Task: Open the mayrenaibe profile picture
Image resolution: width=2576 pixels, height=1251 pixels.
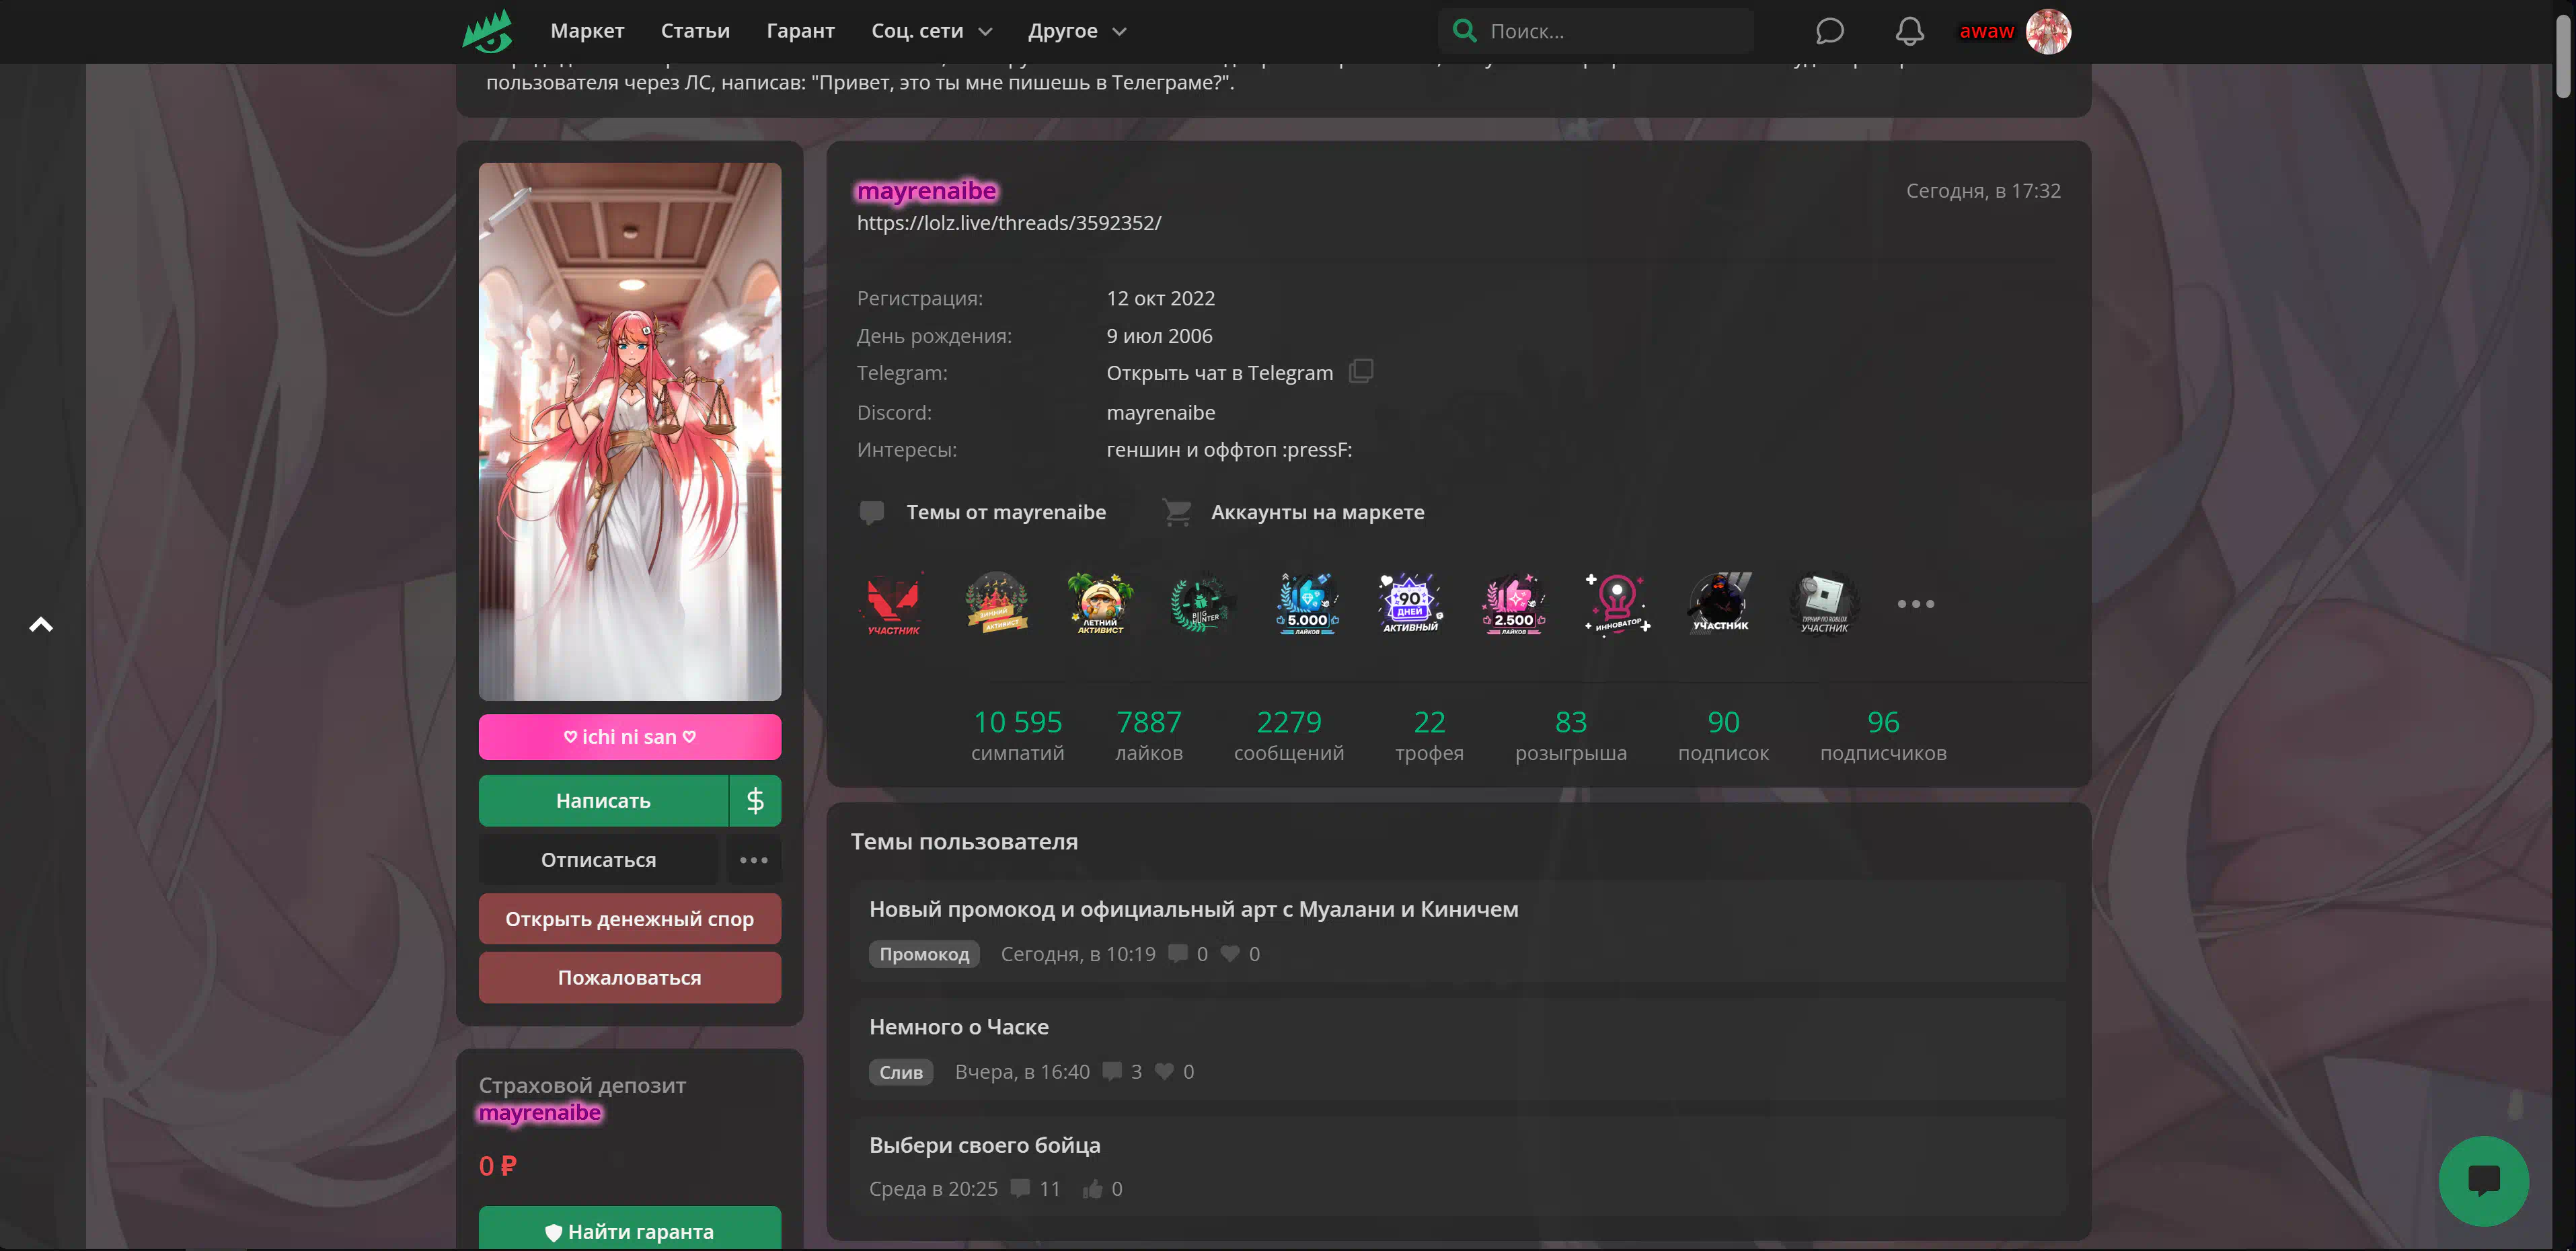Action: (x=629, y=431)
